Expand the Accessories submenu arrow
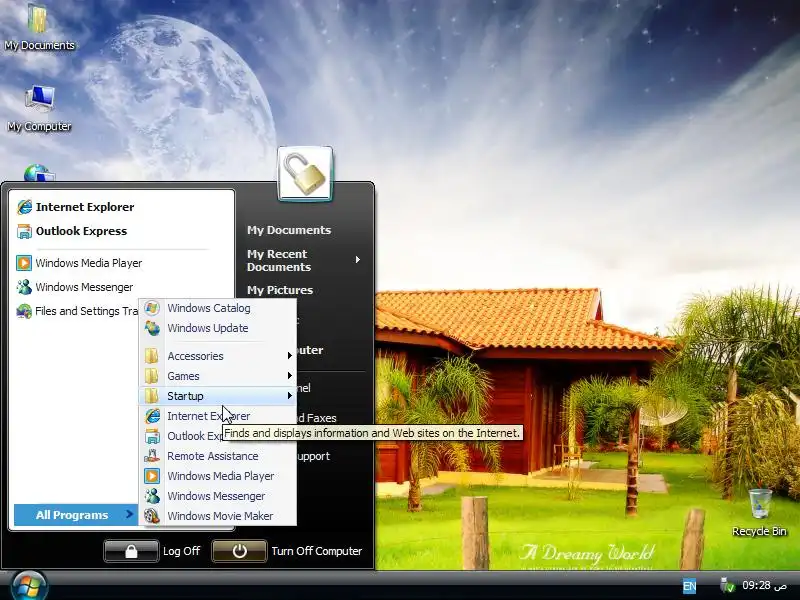800x600 pixels. click(x=289, y=356)
